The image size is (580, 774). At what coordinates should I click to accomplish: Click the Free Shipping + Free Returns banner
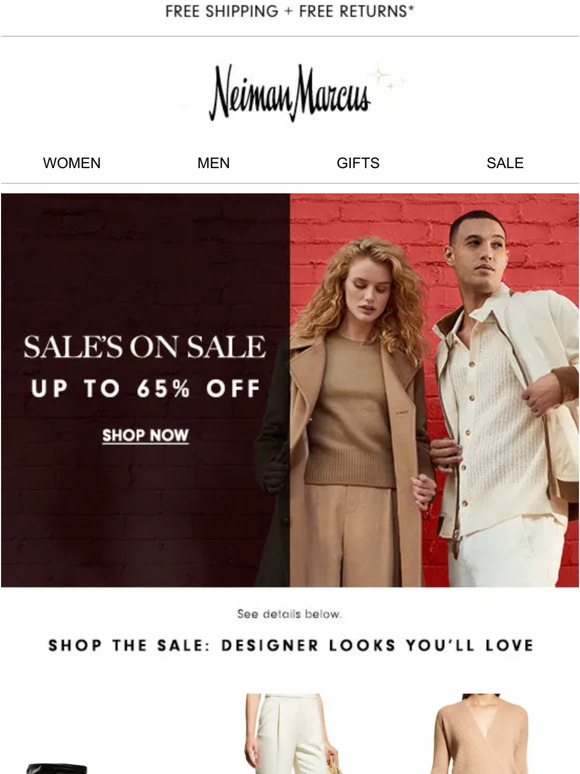(x=290, y=11)
